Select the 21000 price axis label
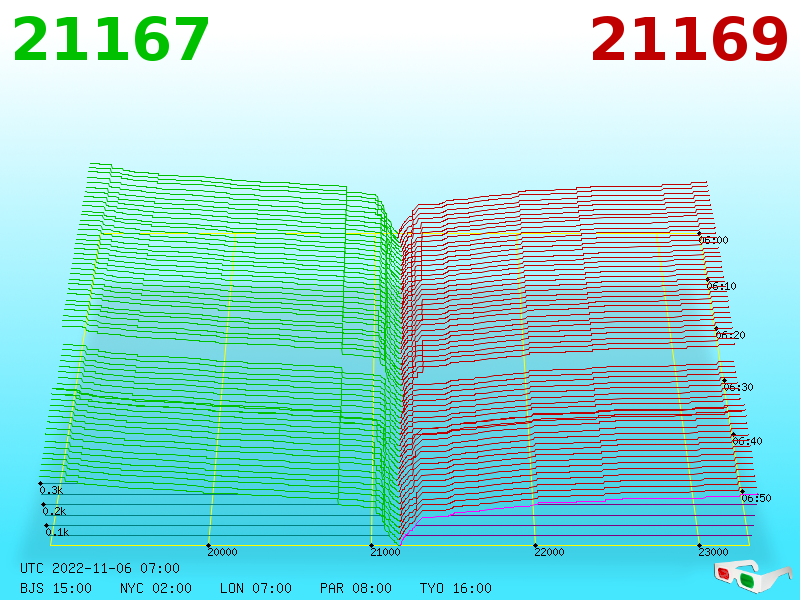 [x=386, y=552]
